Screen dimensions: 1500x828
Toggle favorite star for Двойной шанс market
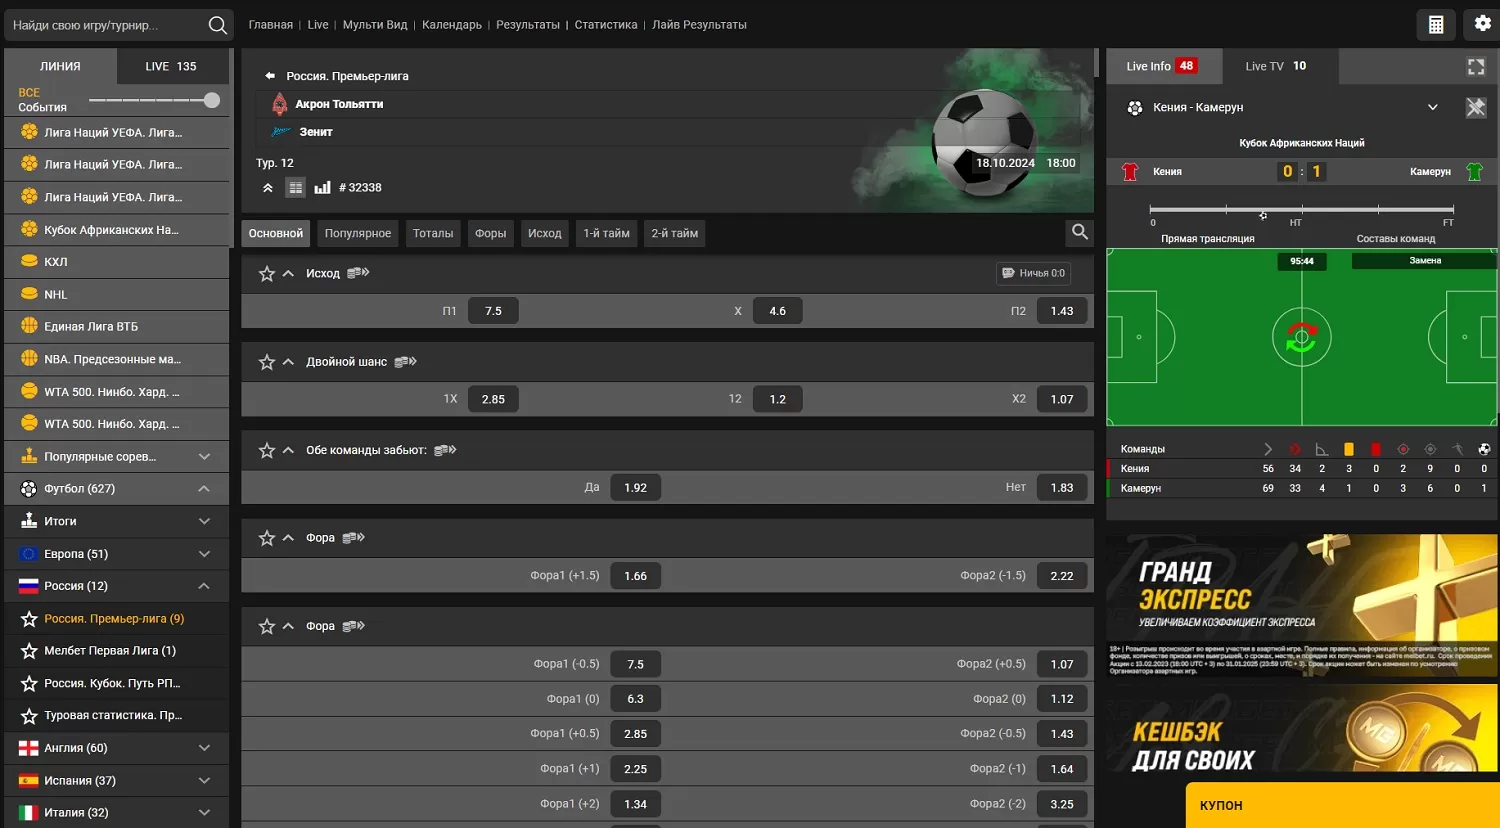(266, 362)
